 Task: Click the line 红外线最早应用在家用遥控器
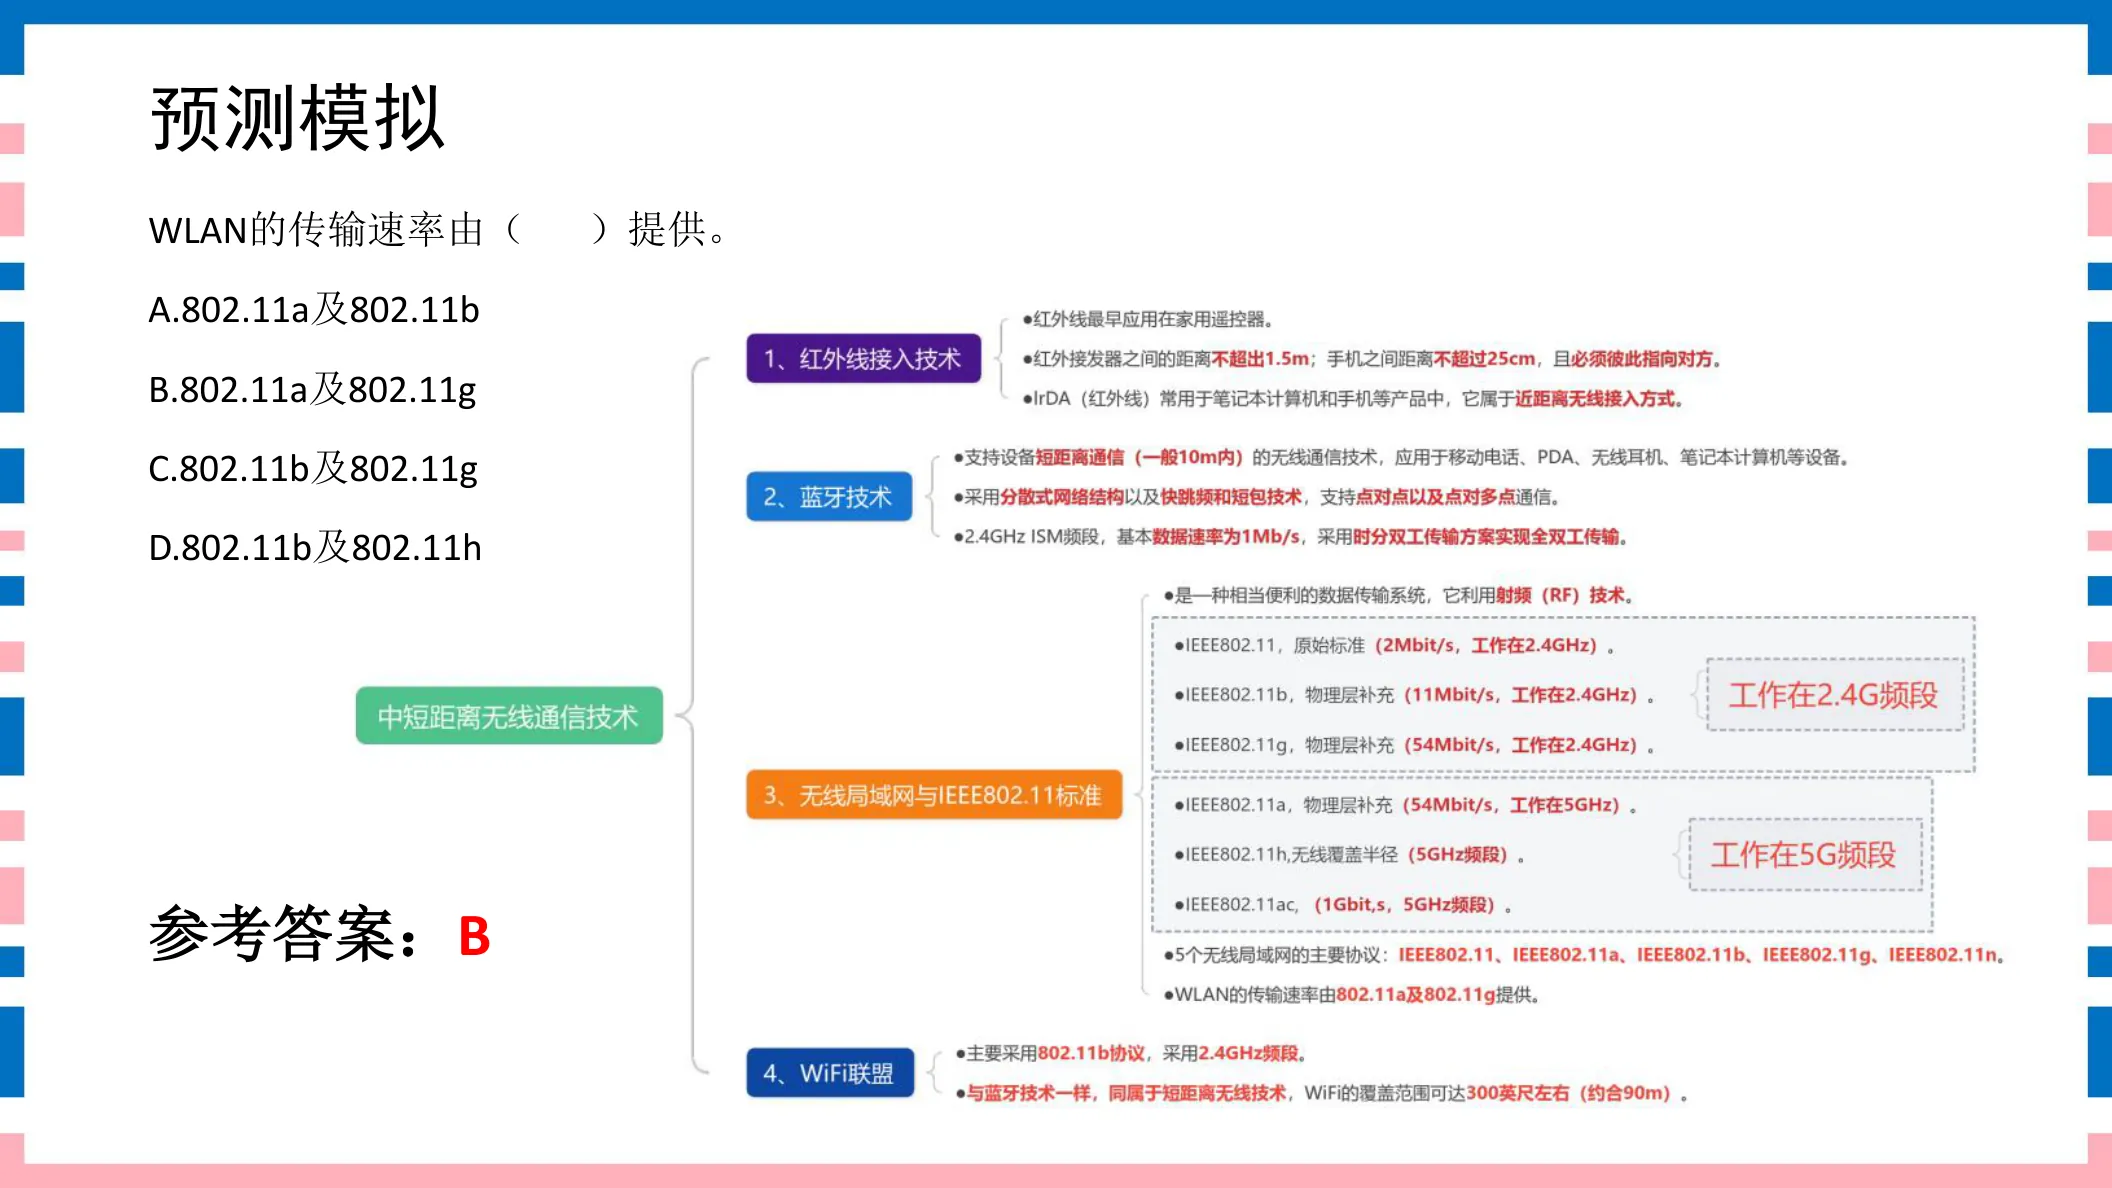tap(1147, 320)
